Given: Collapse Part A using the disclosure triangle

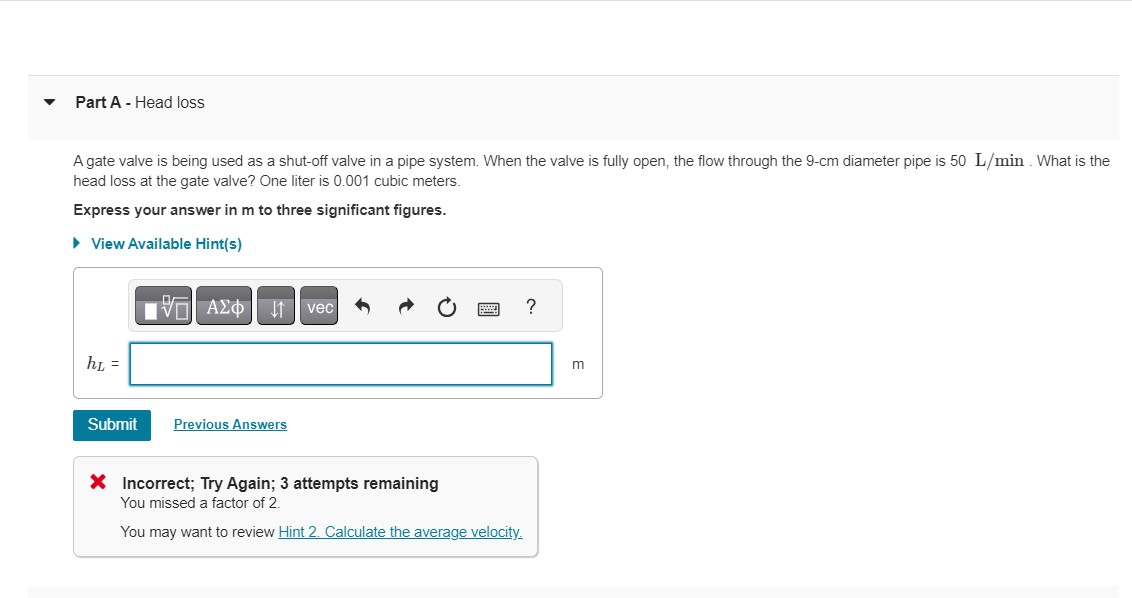Looking at the screenshot, I should click(48, 101).
